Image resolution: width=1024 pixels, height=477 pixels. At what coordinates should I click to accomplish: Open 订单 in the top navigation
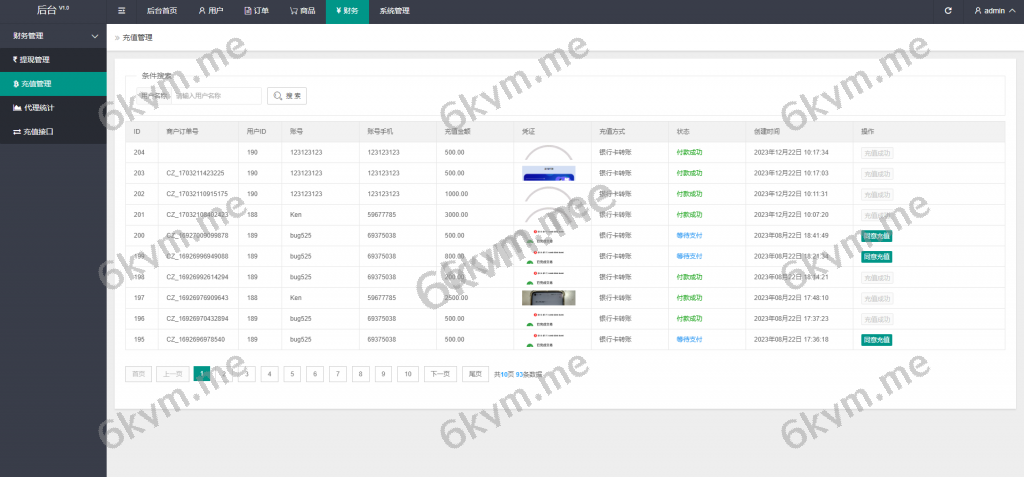(x=257, y=11)
